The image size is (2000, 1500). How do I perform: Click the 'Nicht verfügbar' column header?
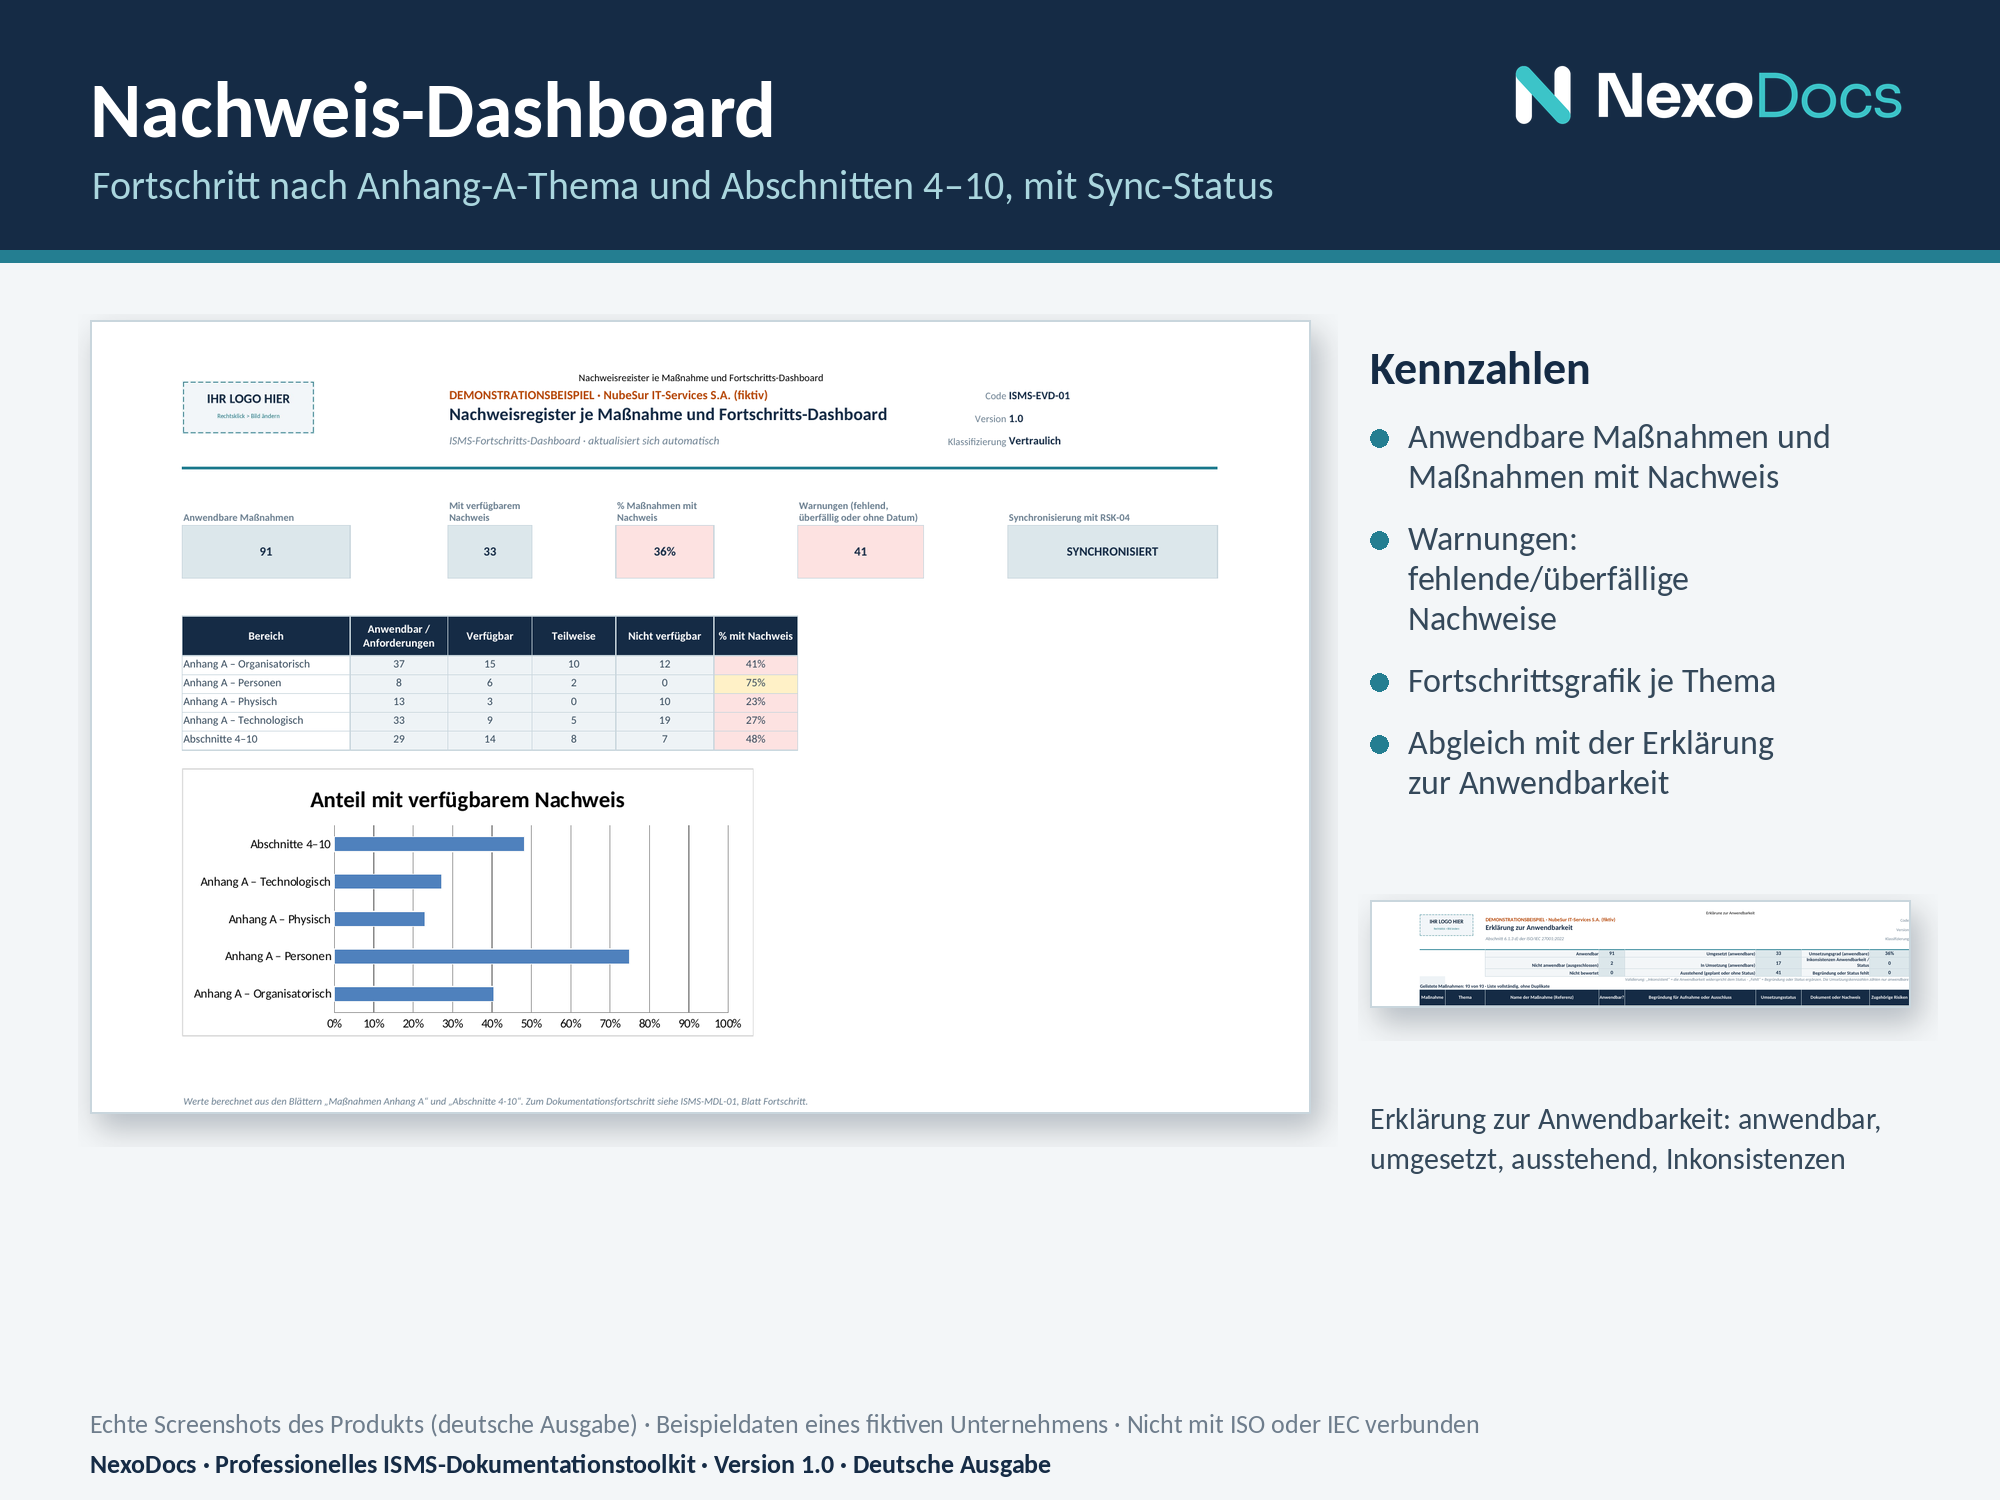click(x=665, y=636)
